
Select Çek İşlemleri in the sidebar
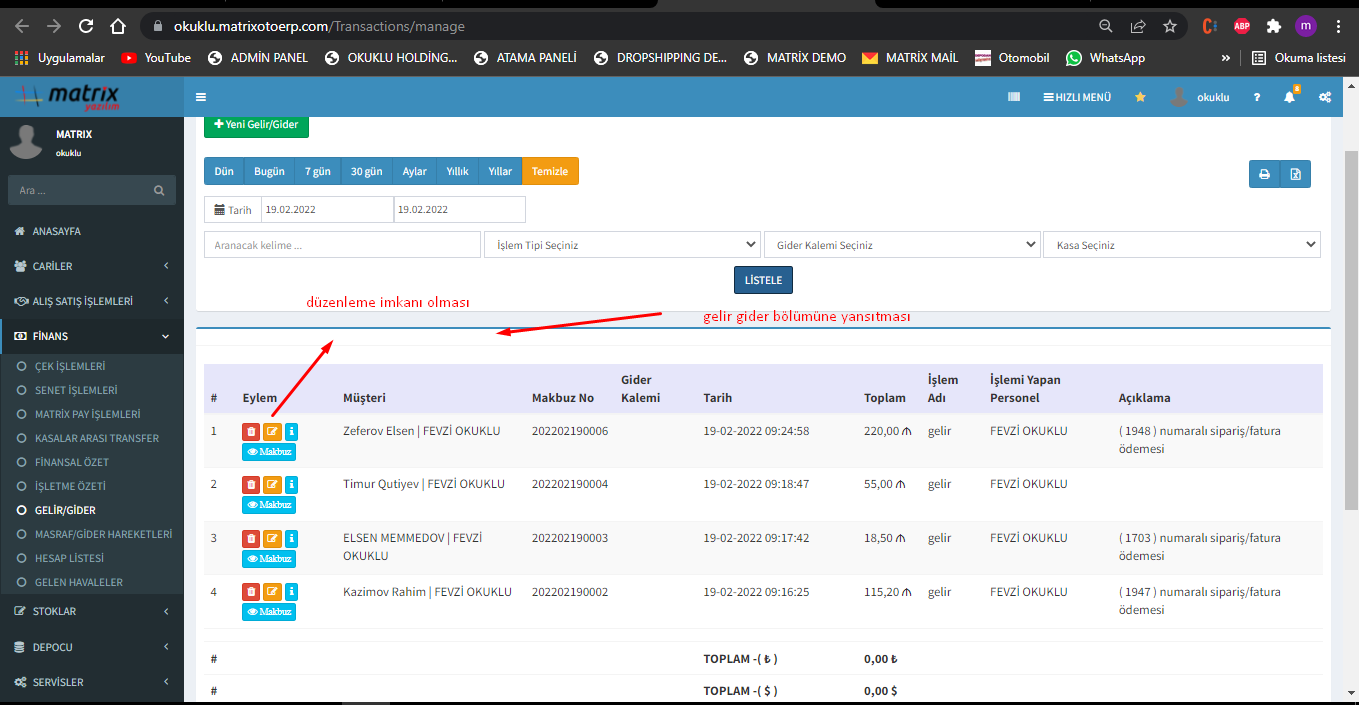(x=69, y=366)
